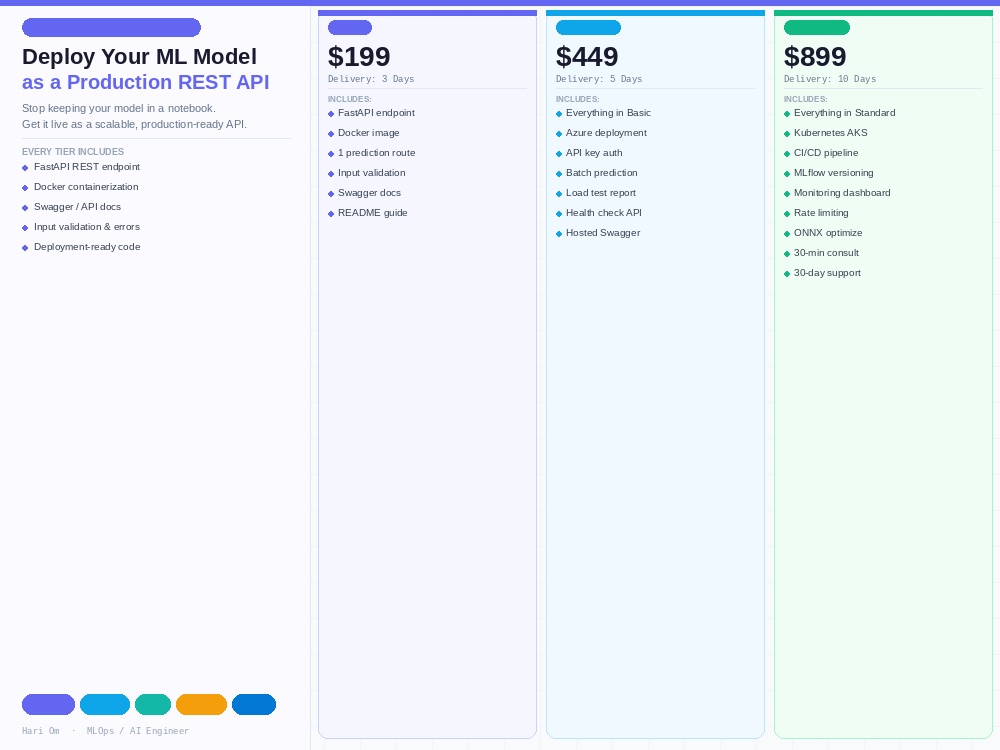Viewport: 1000px width, 750px height.
Task: Click 'MLflow versioning' item
Action: 834,173
